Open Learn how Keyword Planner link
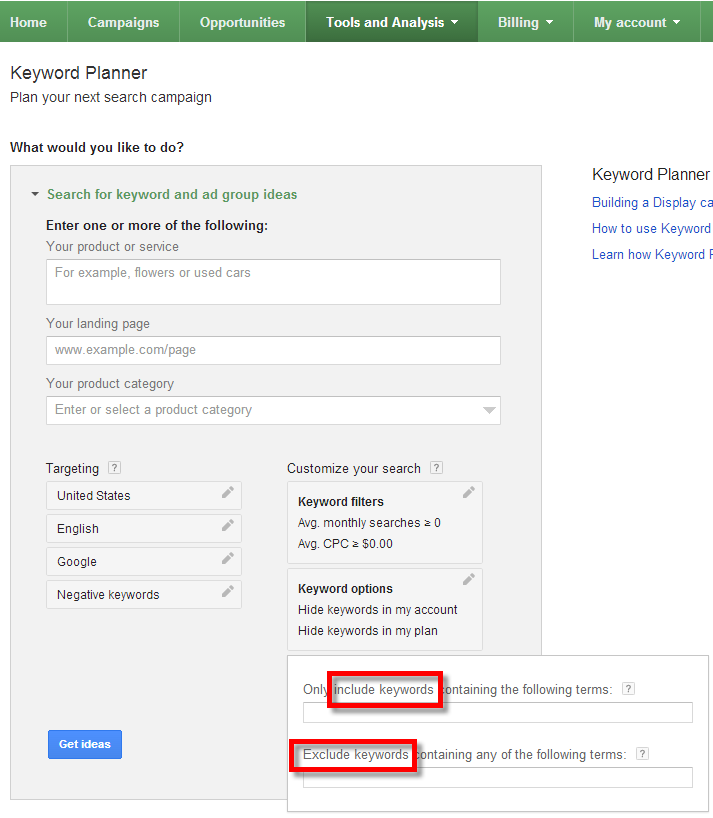The image size is (713, 818). [652, 255]
